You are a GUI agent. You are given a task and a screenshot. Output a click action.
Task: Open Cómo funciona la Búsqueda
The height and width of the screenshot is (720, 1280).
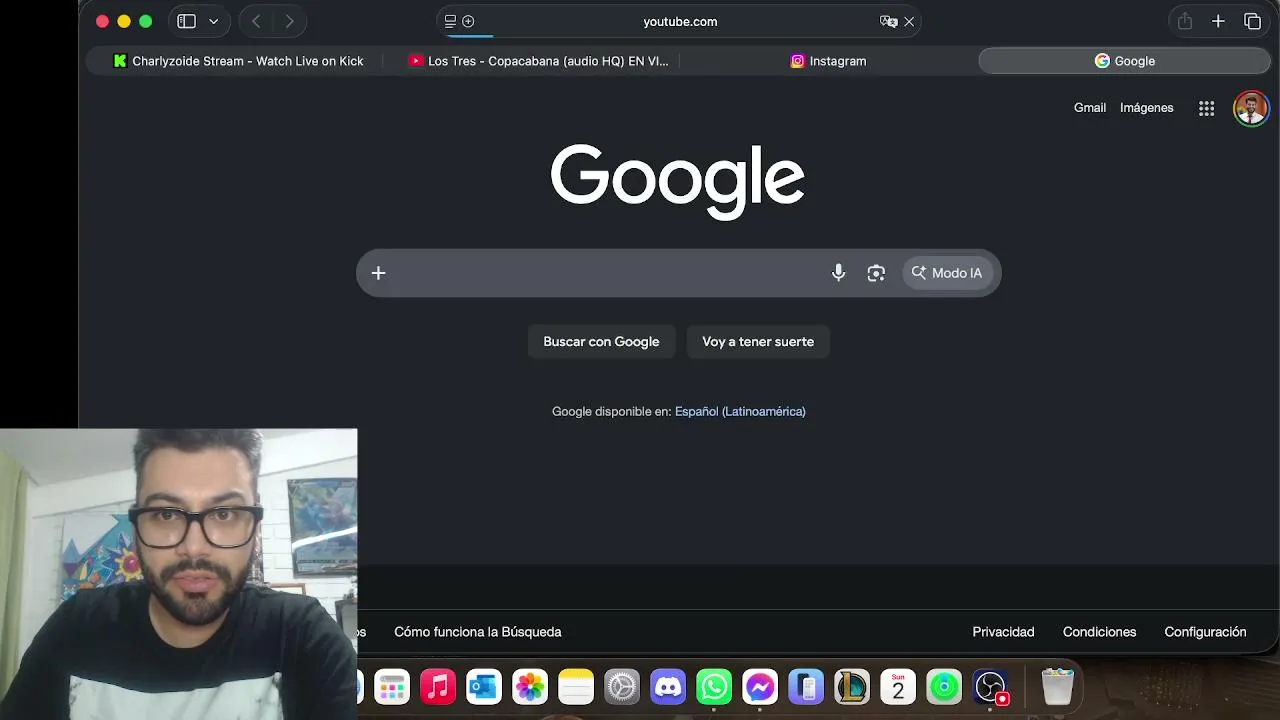(x=478, y=632)
